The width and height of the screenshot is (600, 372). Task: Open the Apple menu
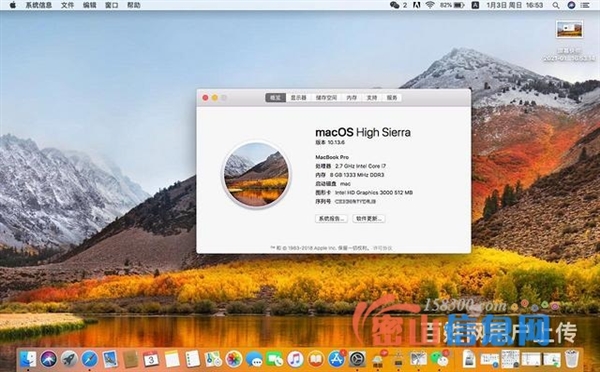[x=13, y=5]
